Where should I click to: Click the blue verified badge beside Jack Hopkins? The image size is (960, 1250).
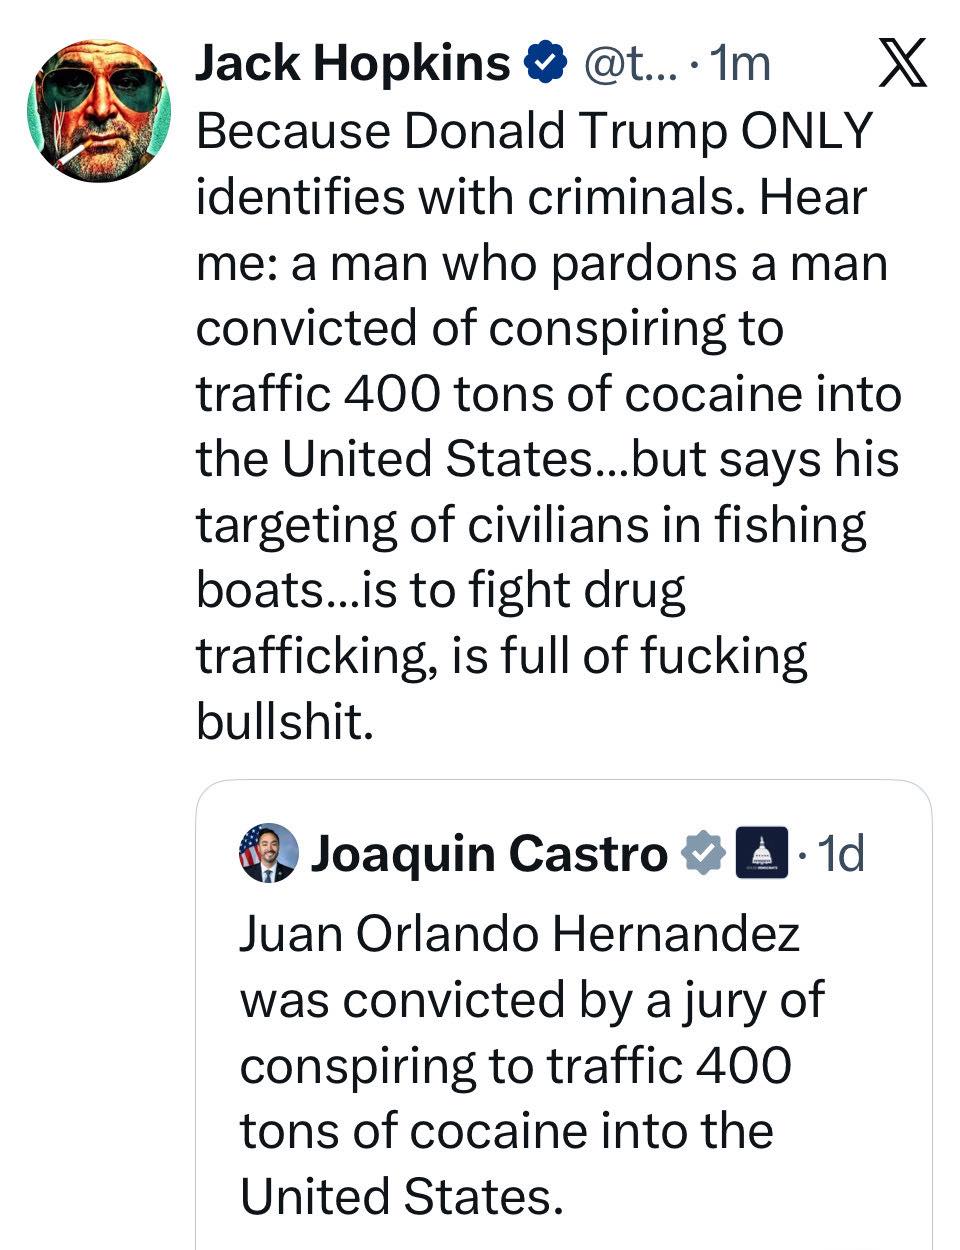point(543,64)
